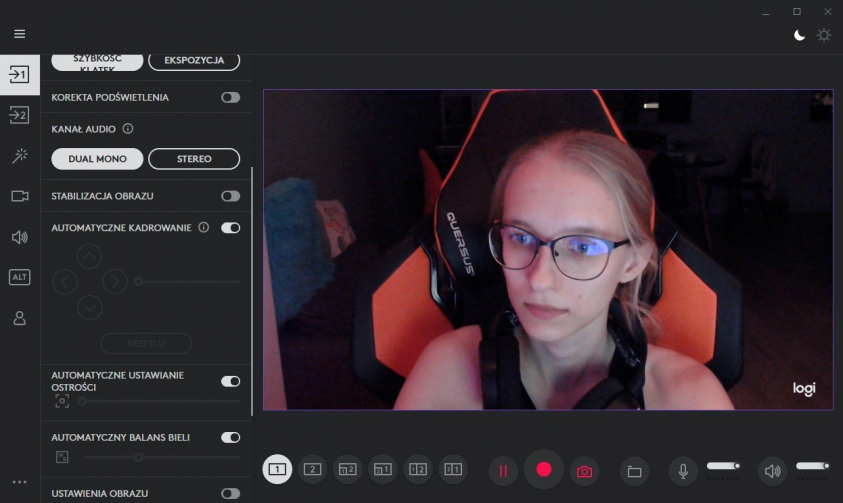Adjust the microphone level slider
Image resolution: width=843 pixels, height=503 pixels.
pyautogui.click(x=723, y=466)
